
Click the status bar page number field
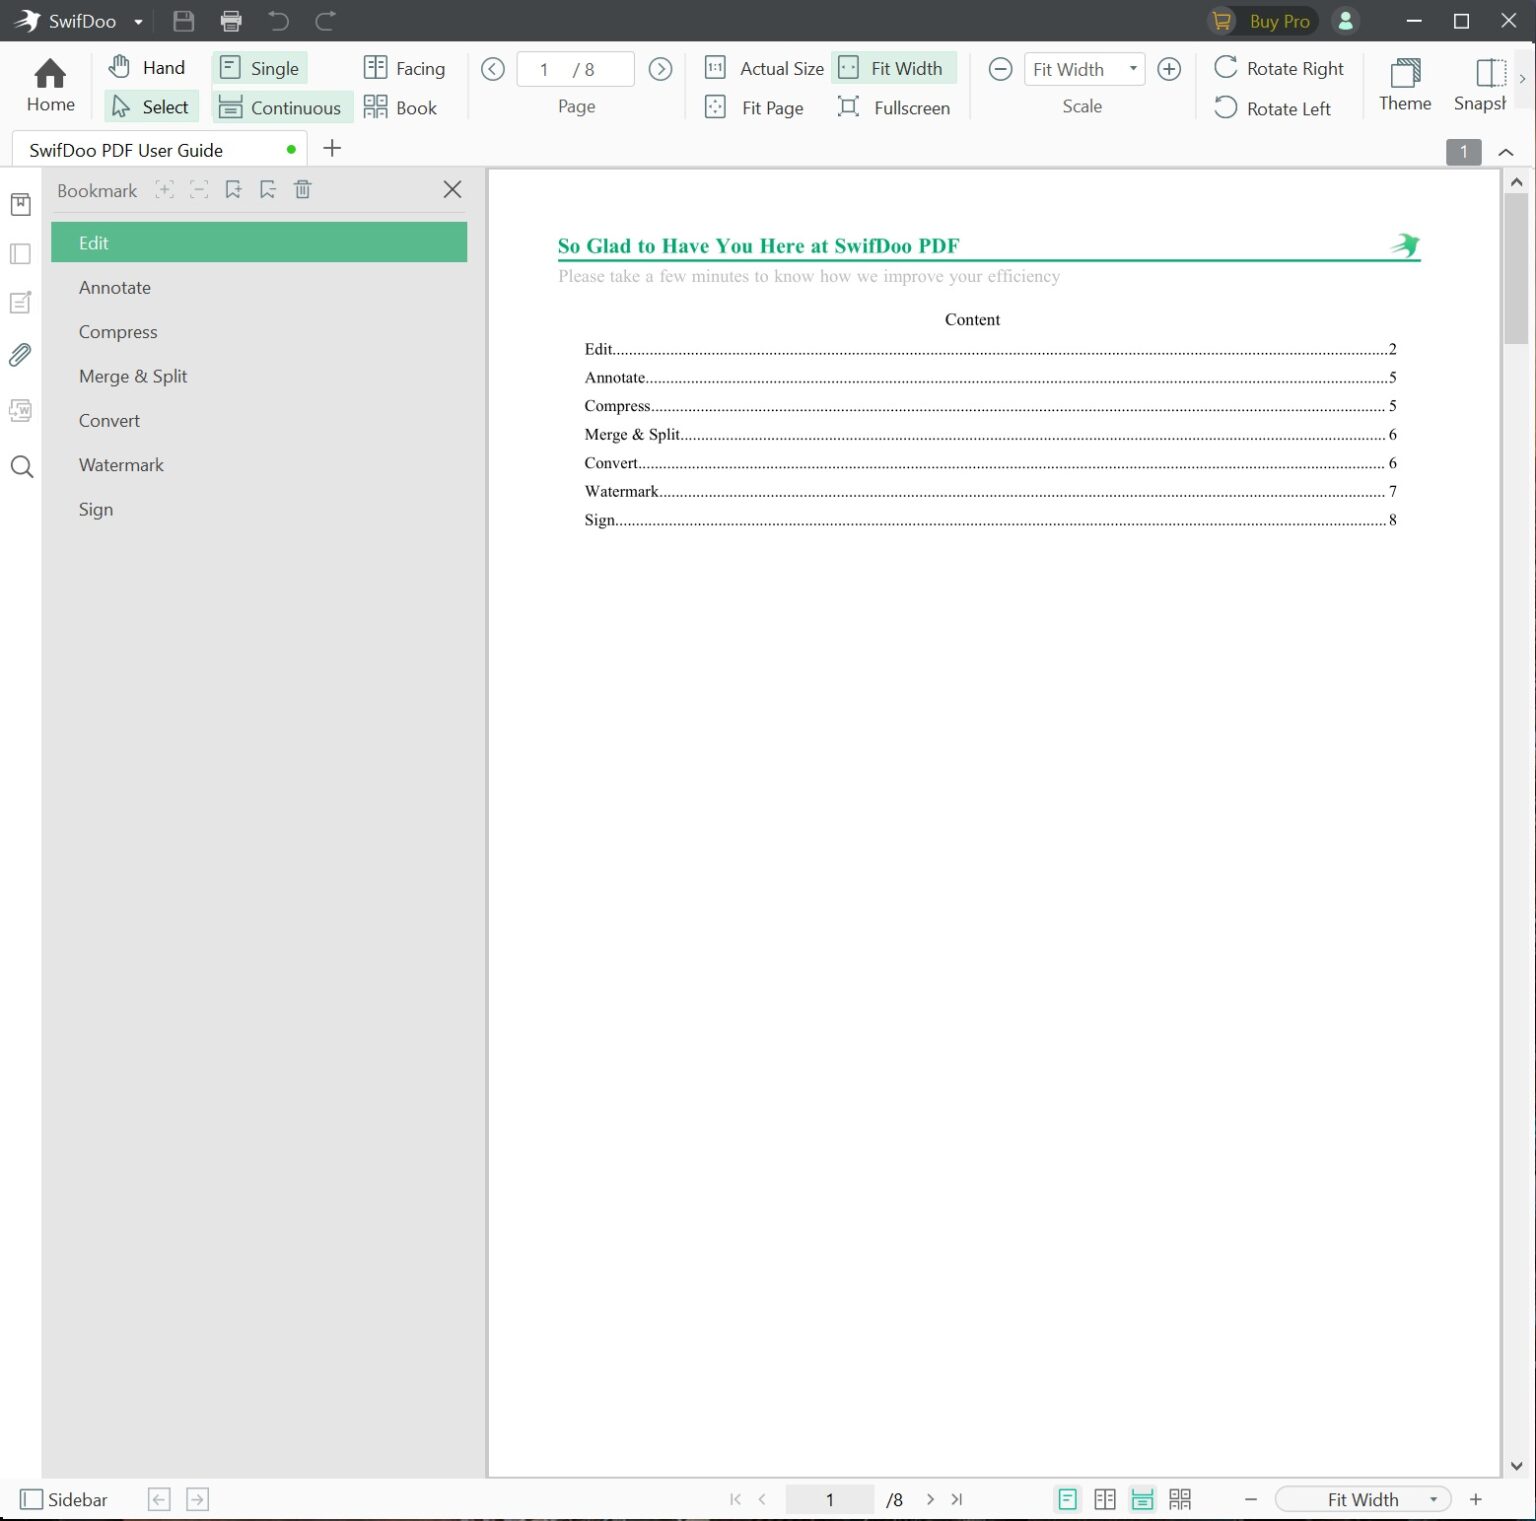coord(829,1499)
